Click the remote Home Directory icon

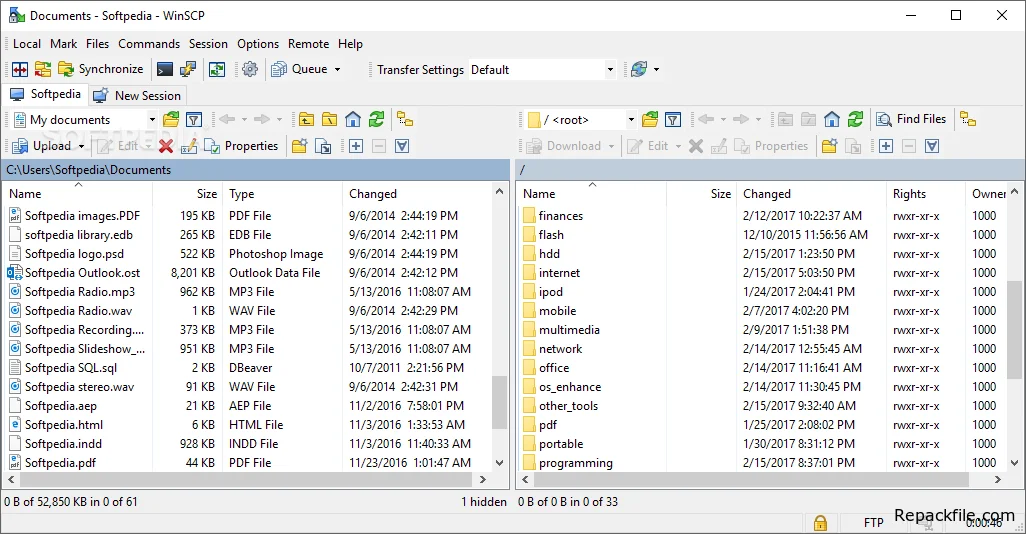[832, 120]
